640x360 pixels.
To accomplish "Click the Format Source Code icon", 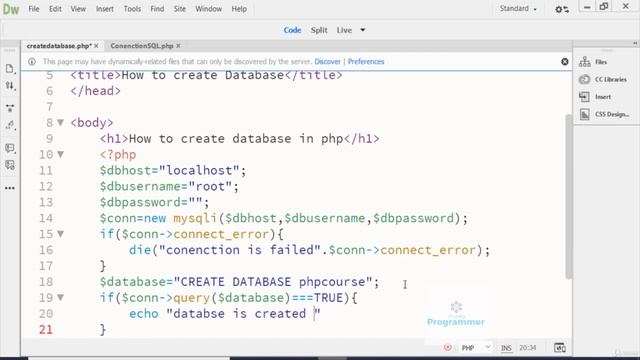I will pos(10,125).
